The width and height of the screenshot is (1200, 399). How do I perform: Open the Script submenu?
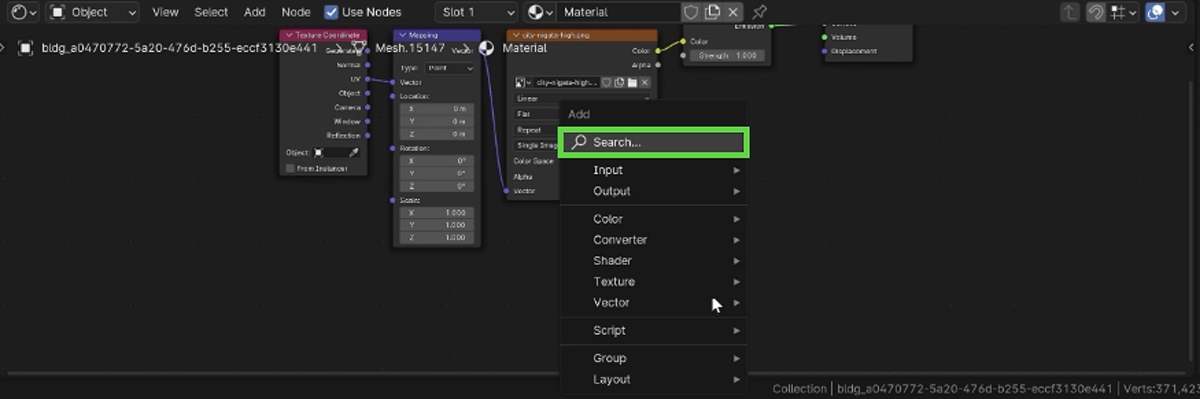coord(654,330)
